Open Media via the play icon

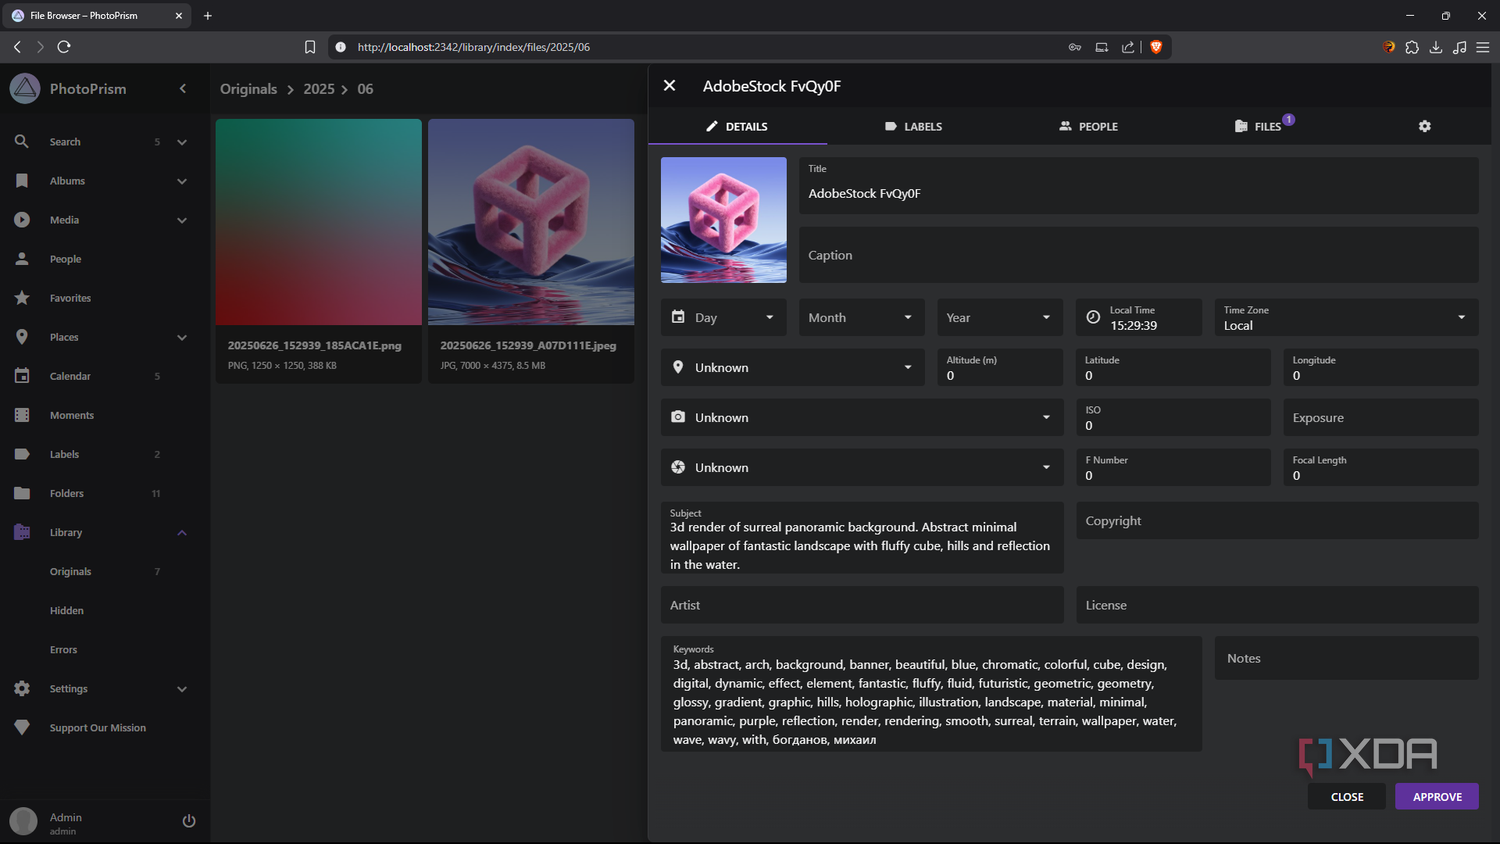[x=22, y=220]
